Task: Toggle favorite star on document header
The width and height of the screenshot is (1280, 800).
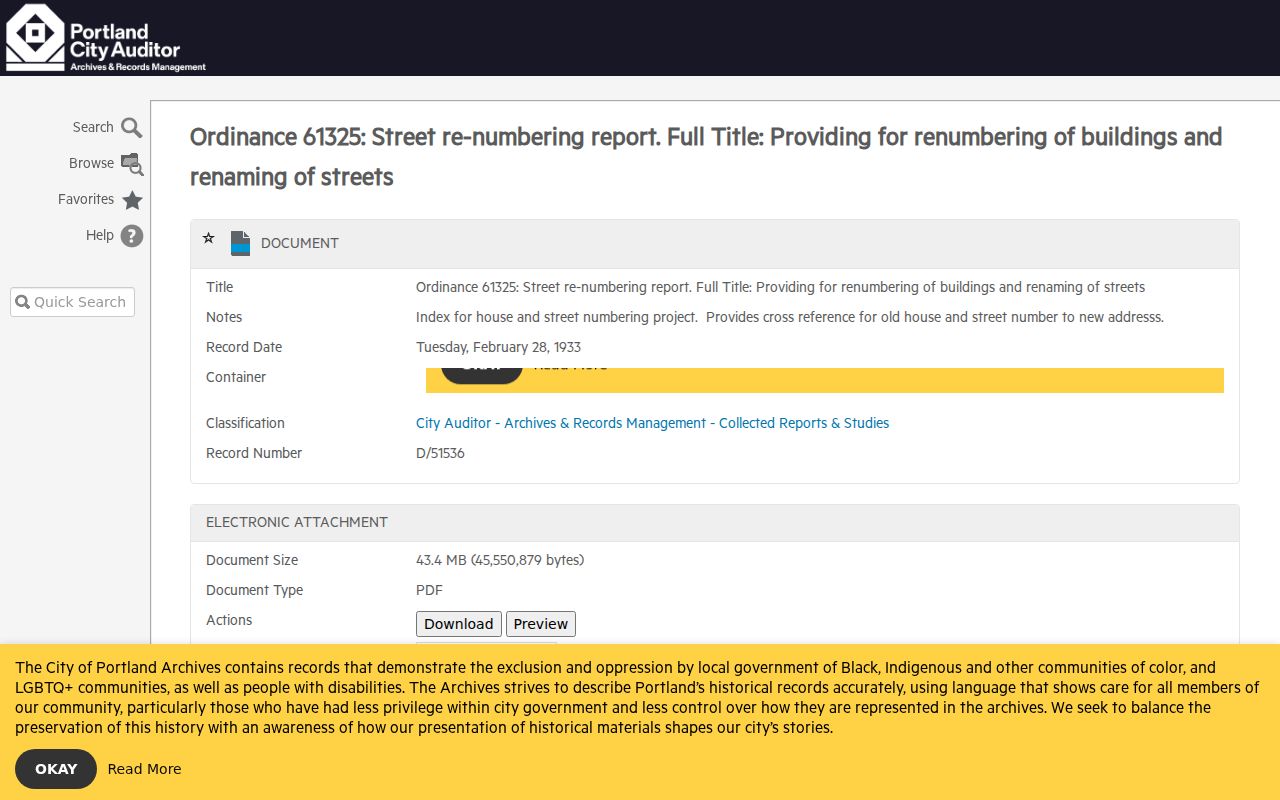Action: [x=208, y=238]
